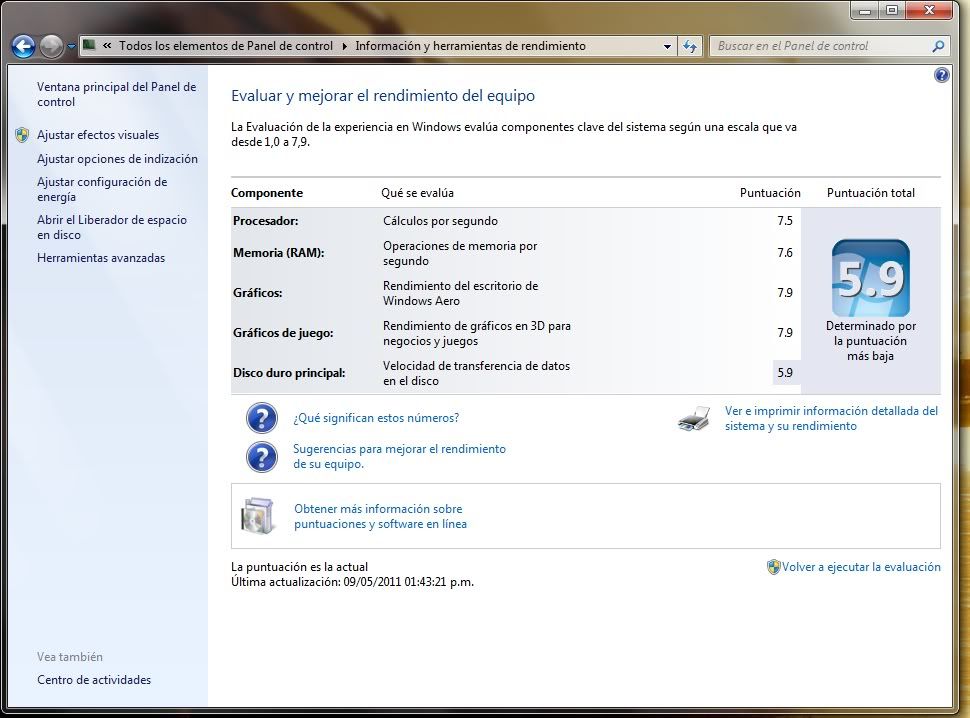970x718 pixels.
Task: Click the question icon next to '¿Qué significan estos números?'
Action: (262, 418)
